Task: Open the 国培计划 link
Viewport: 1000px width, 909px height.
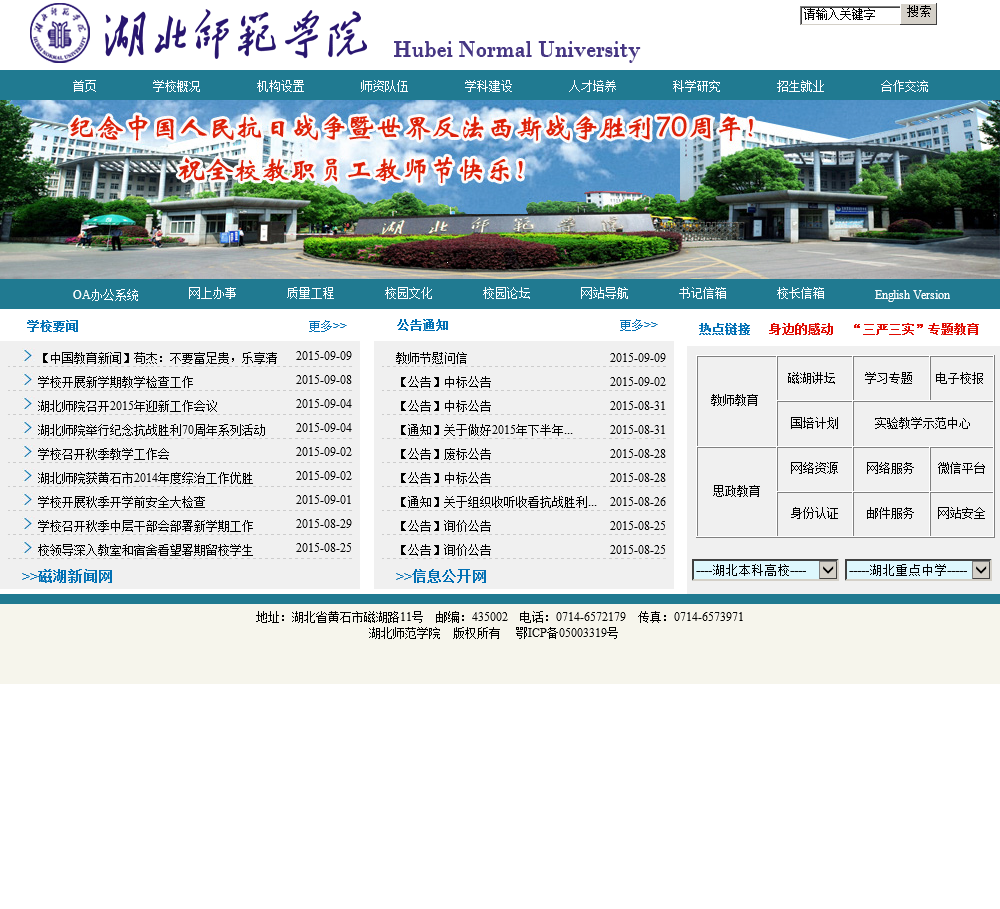Action: [814, 423]
